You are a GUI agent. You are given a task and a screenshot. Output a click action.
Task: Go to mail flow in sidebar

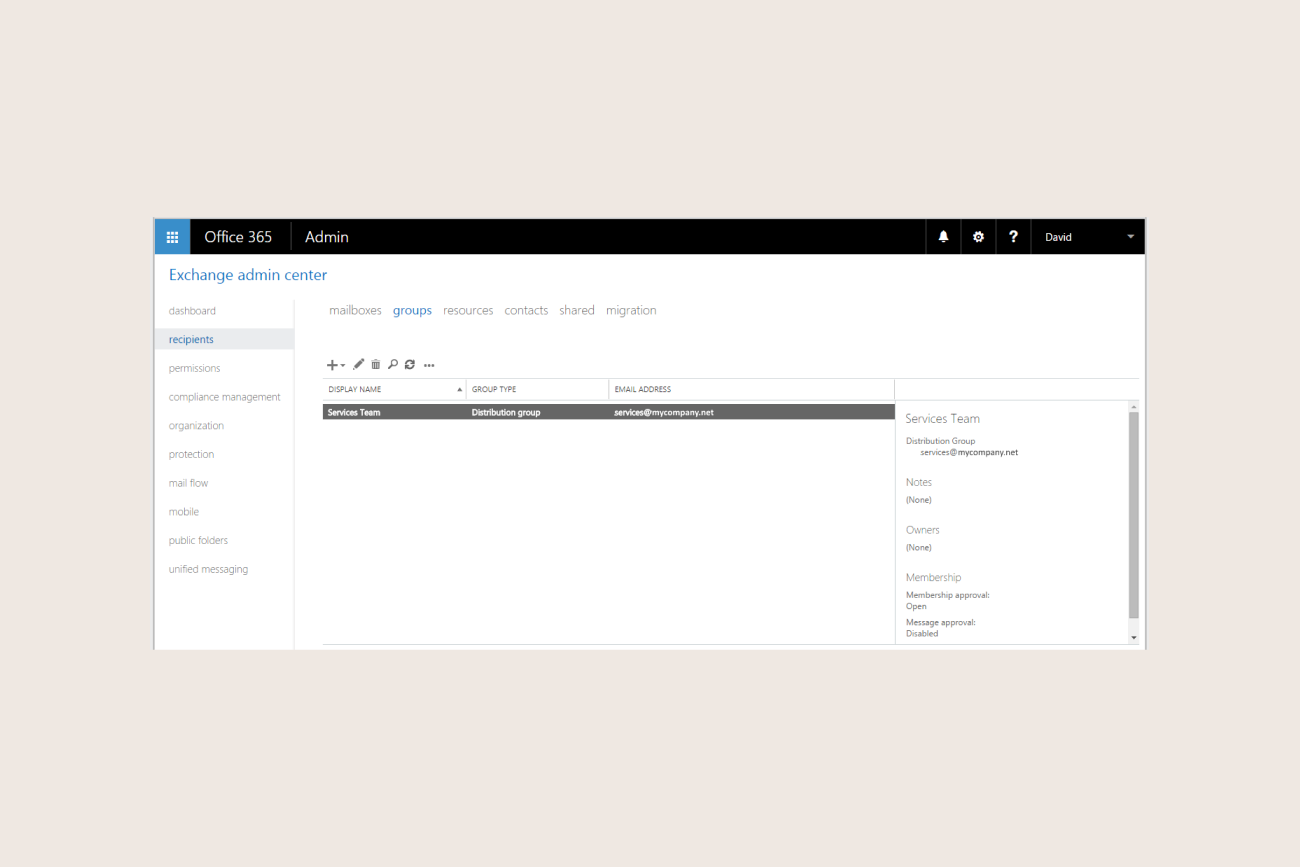click(x=188, y=483)
